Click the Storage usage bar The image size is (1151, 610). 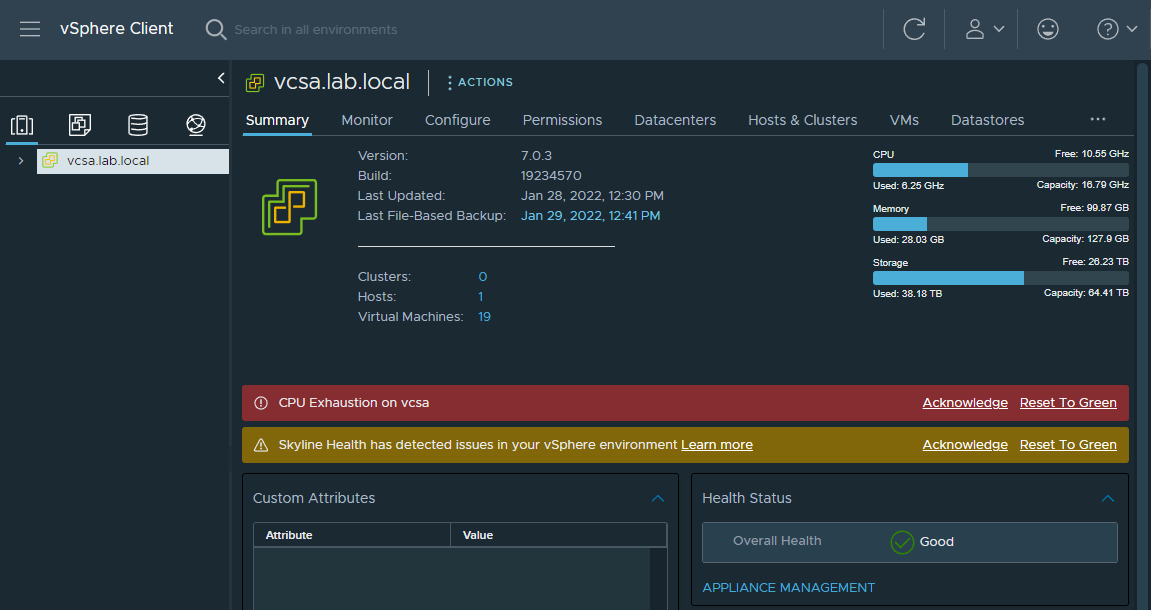pyautogui.click(x=1001, y=277)
